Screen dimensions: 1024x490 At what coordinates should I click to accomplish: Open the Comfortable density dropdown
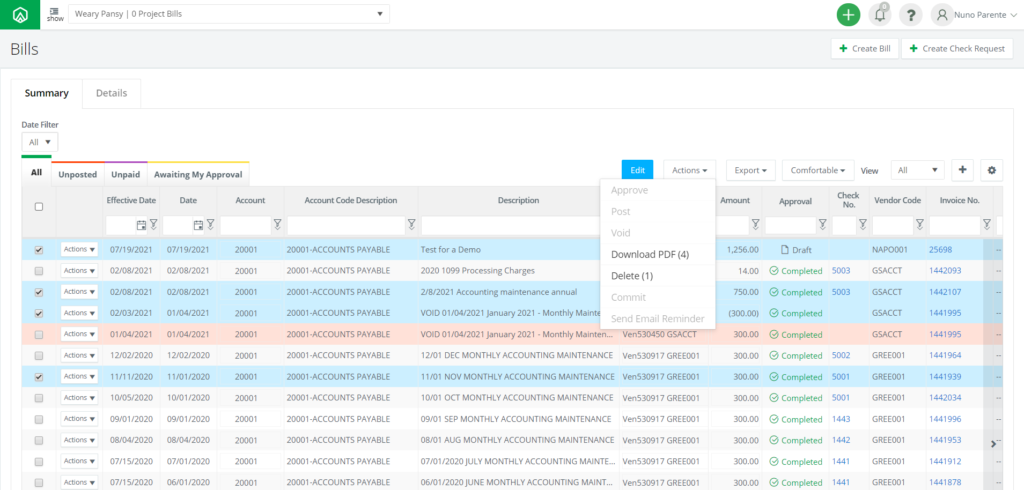[x=818, y=170]
